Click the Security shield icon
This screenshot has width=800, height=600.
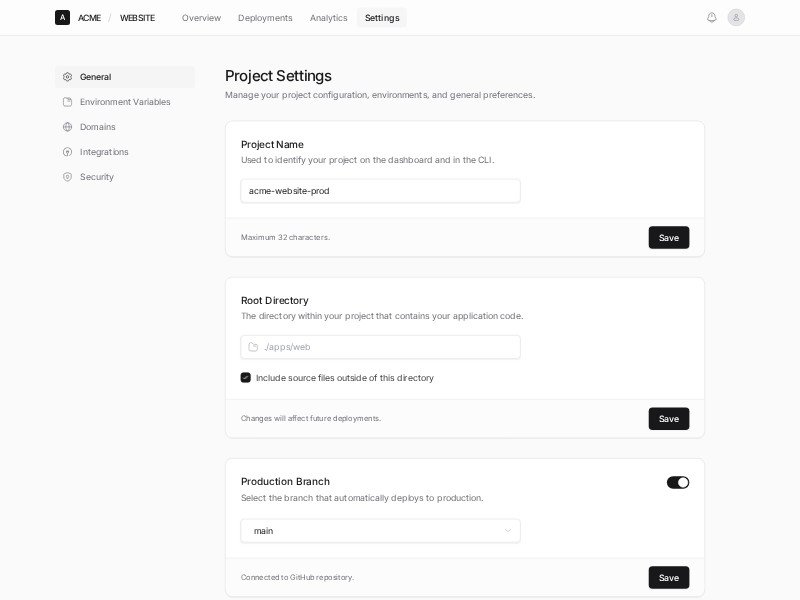(68, 177)
